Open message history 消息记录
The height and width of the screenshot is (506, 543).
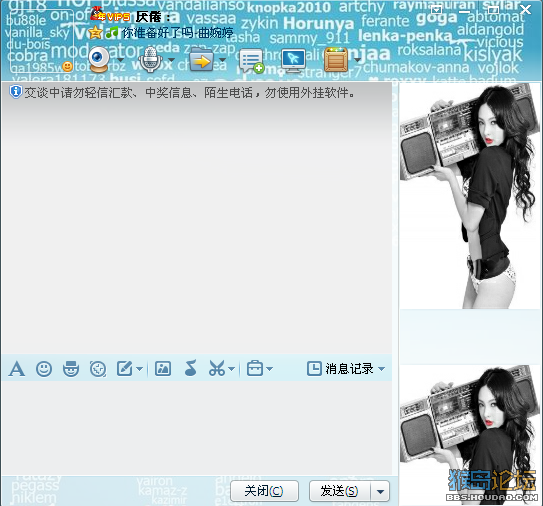(341, 369)
